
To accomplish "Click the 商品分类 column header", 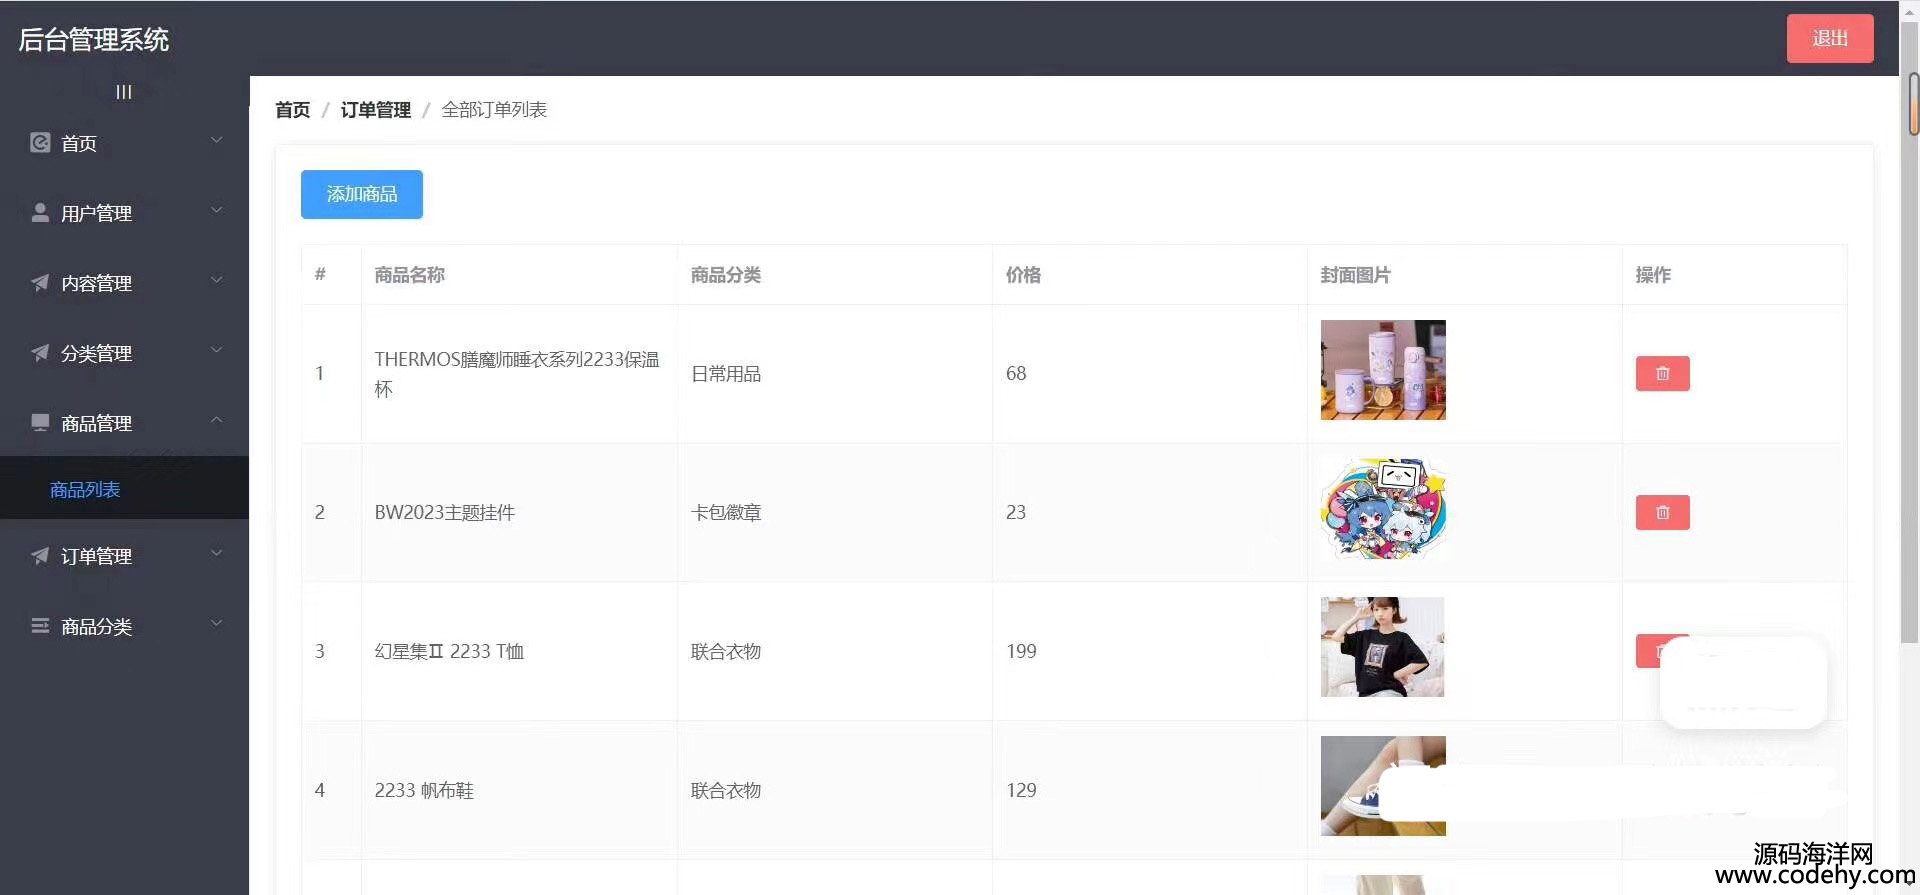I will click(x=726, y=275).
